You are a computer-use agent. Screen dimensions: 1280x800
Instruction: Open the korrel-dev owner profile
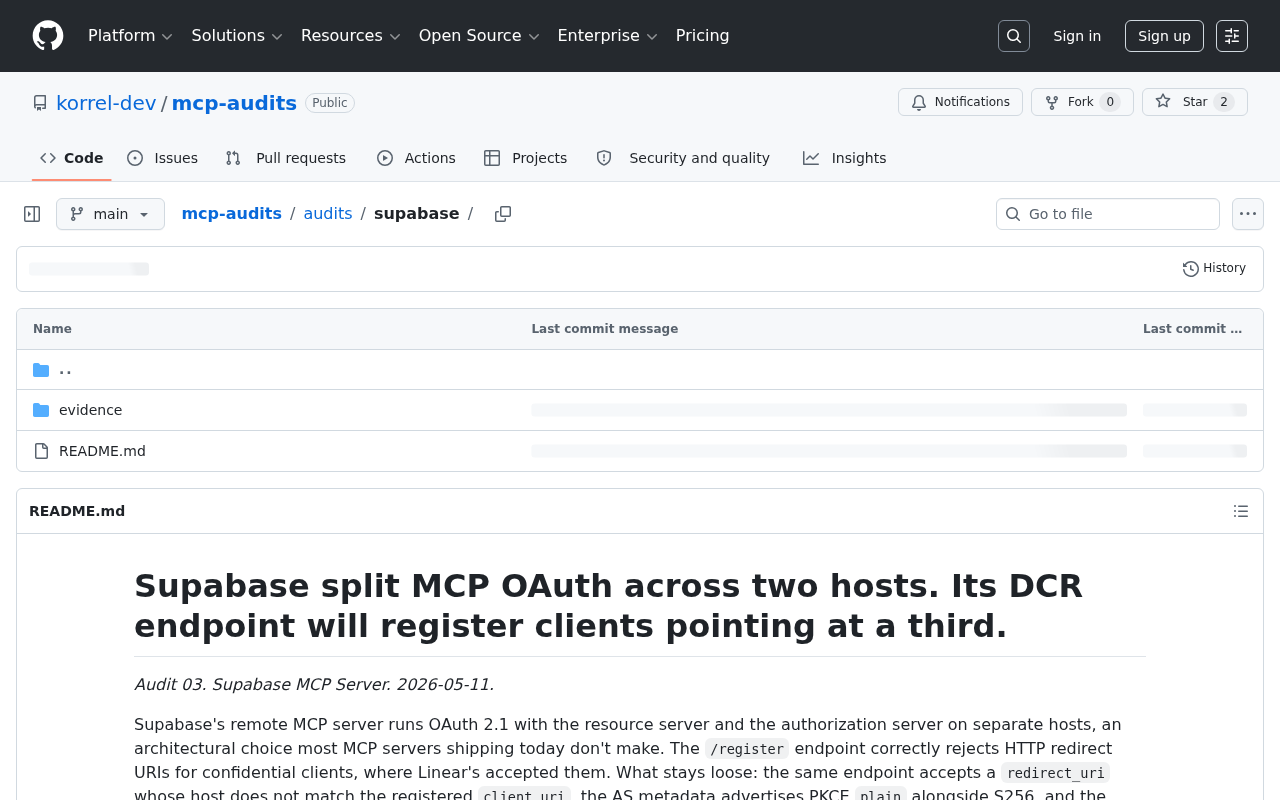(106, 103)
